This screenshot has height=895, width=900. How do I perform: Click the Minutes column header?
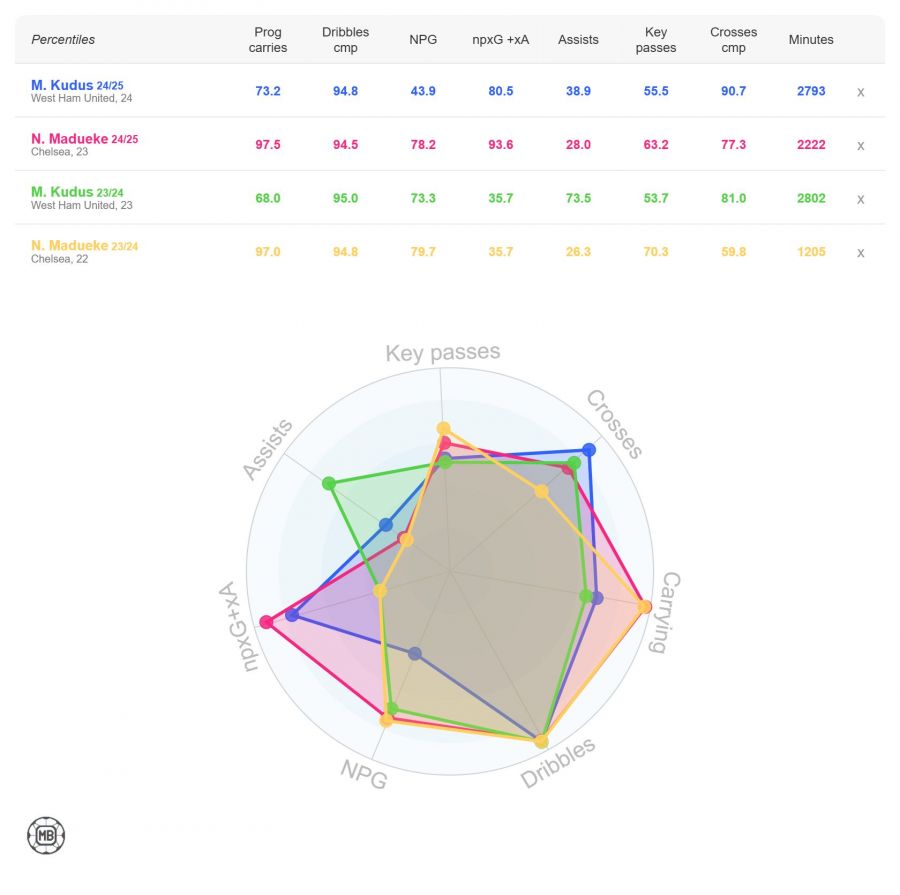811,40
